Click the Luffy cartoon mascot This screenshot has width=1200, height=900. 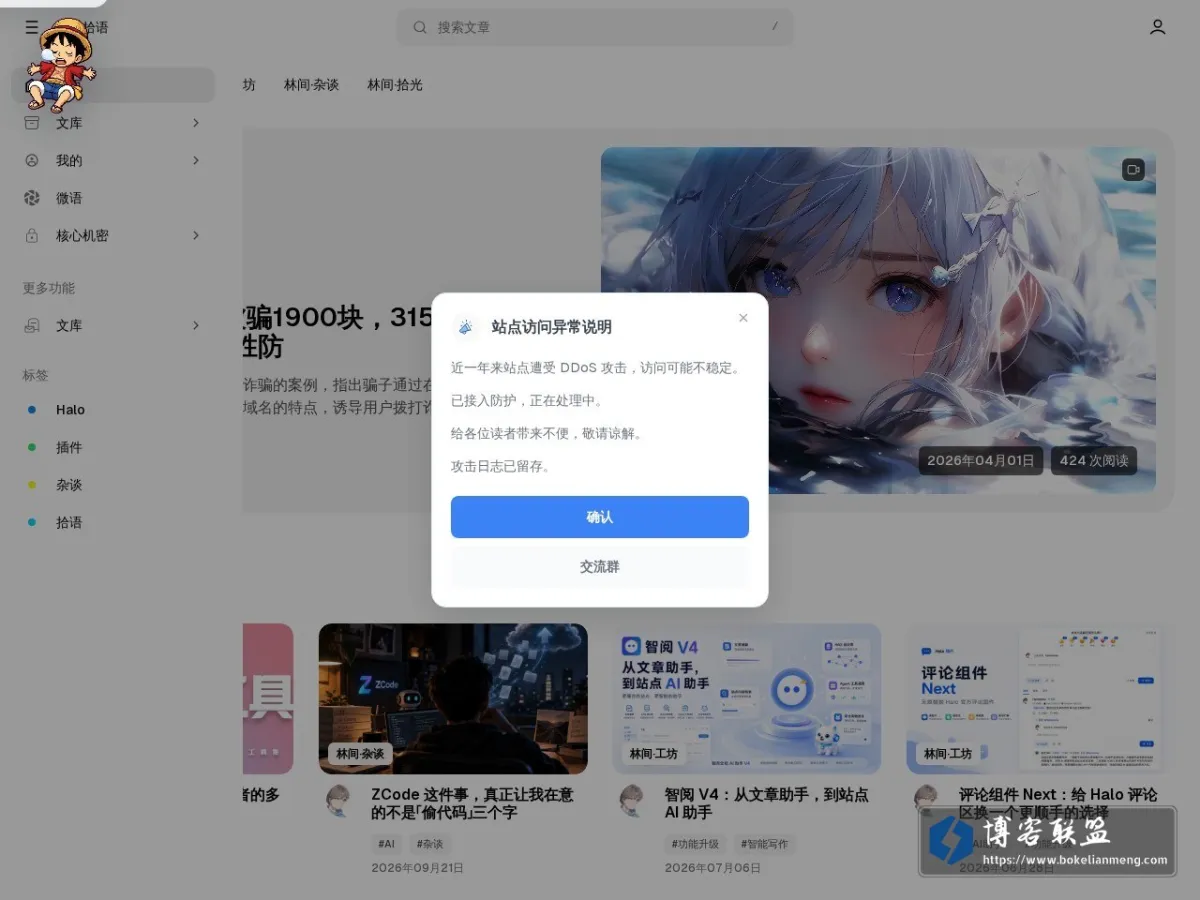pyautogui.click(x=60, y=64)
